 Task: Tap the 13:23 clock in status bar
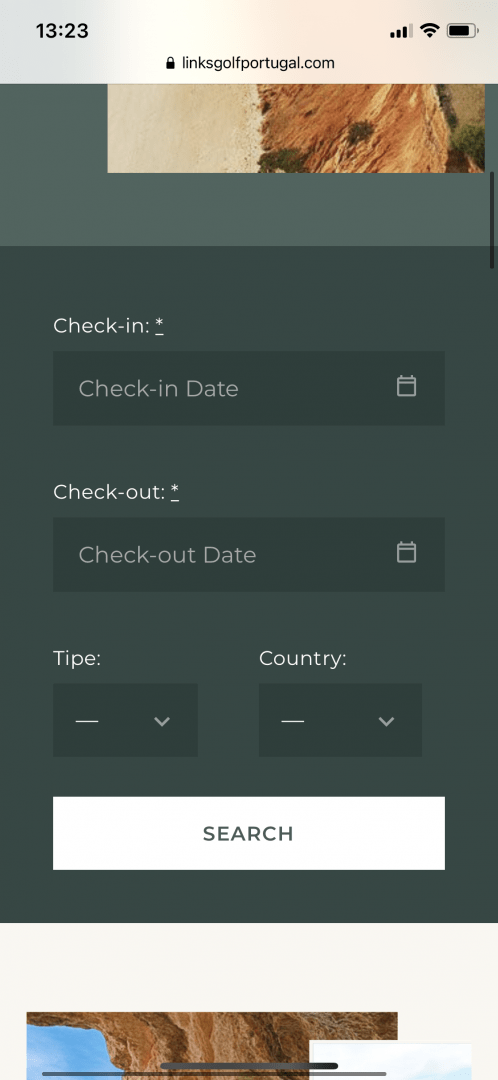[x=62, y=31]
